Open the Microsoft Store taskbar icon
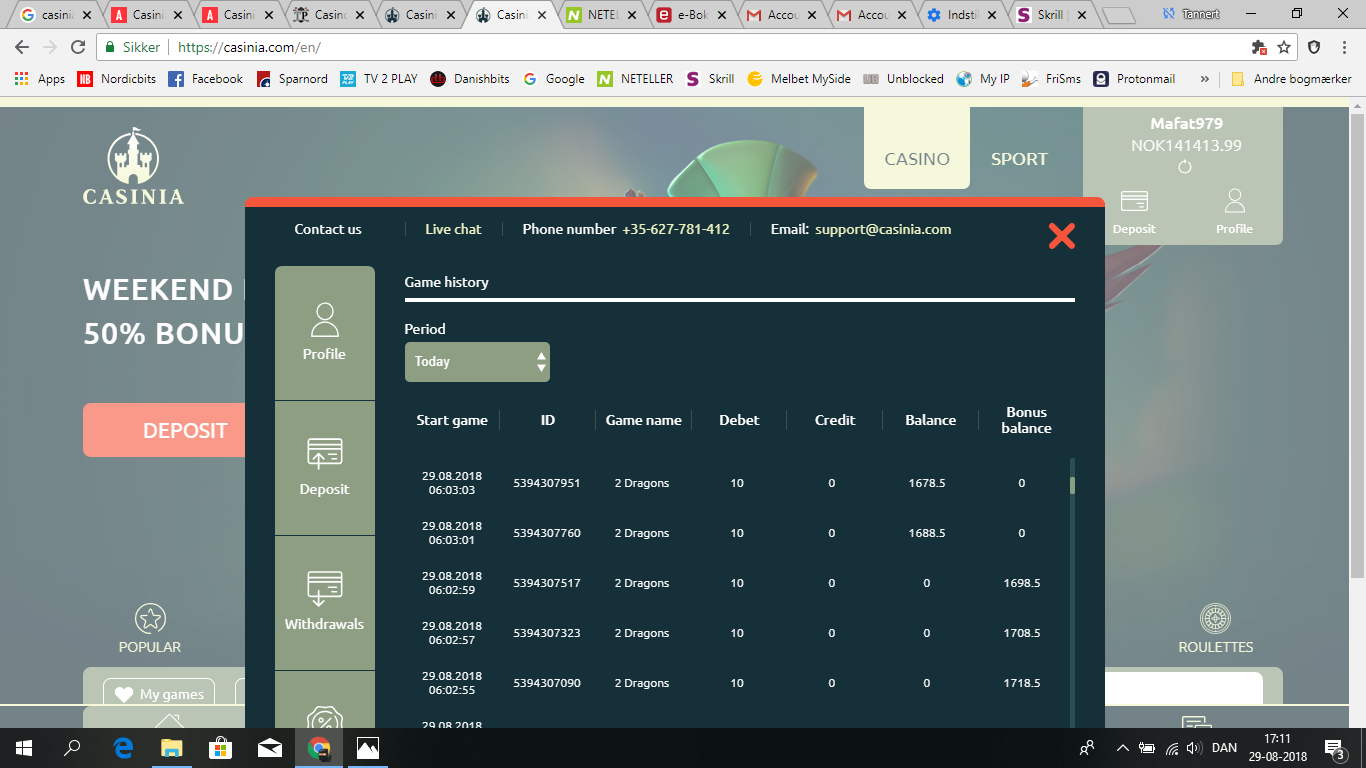The height and width of the screenshot is (768, 1366). pyautogui.click(x=221, y=748)
